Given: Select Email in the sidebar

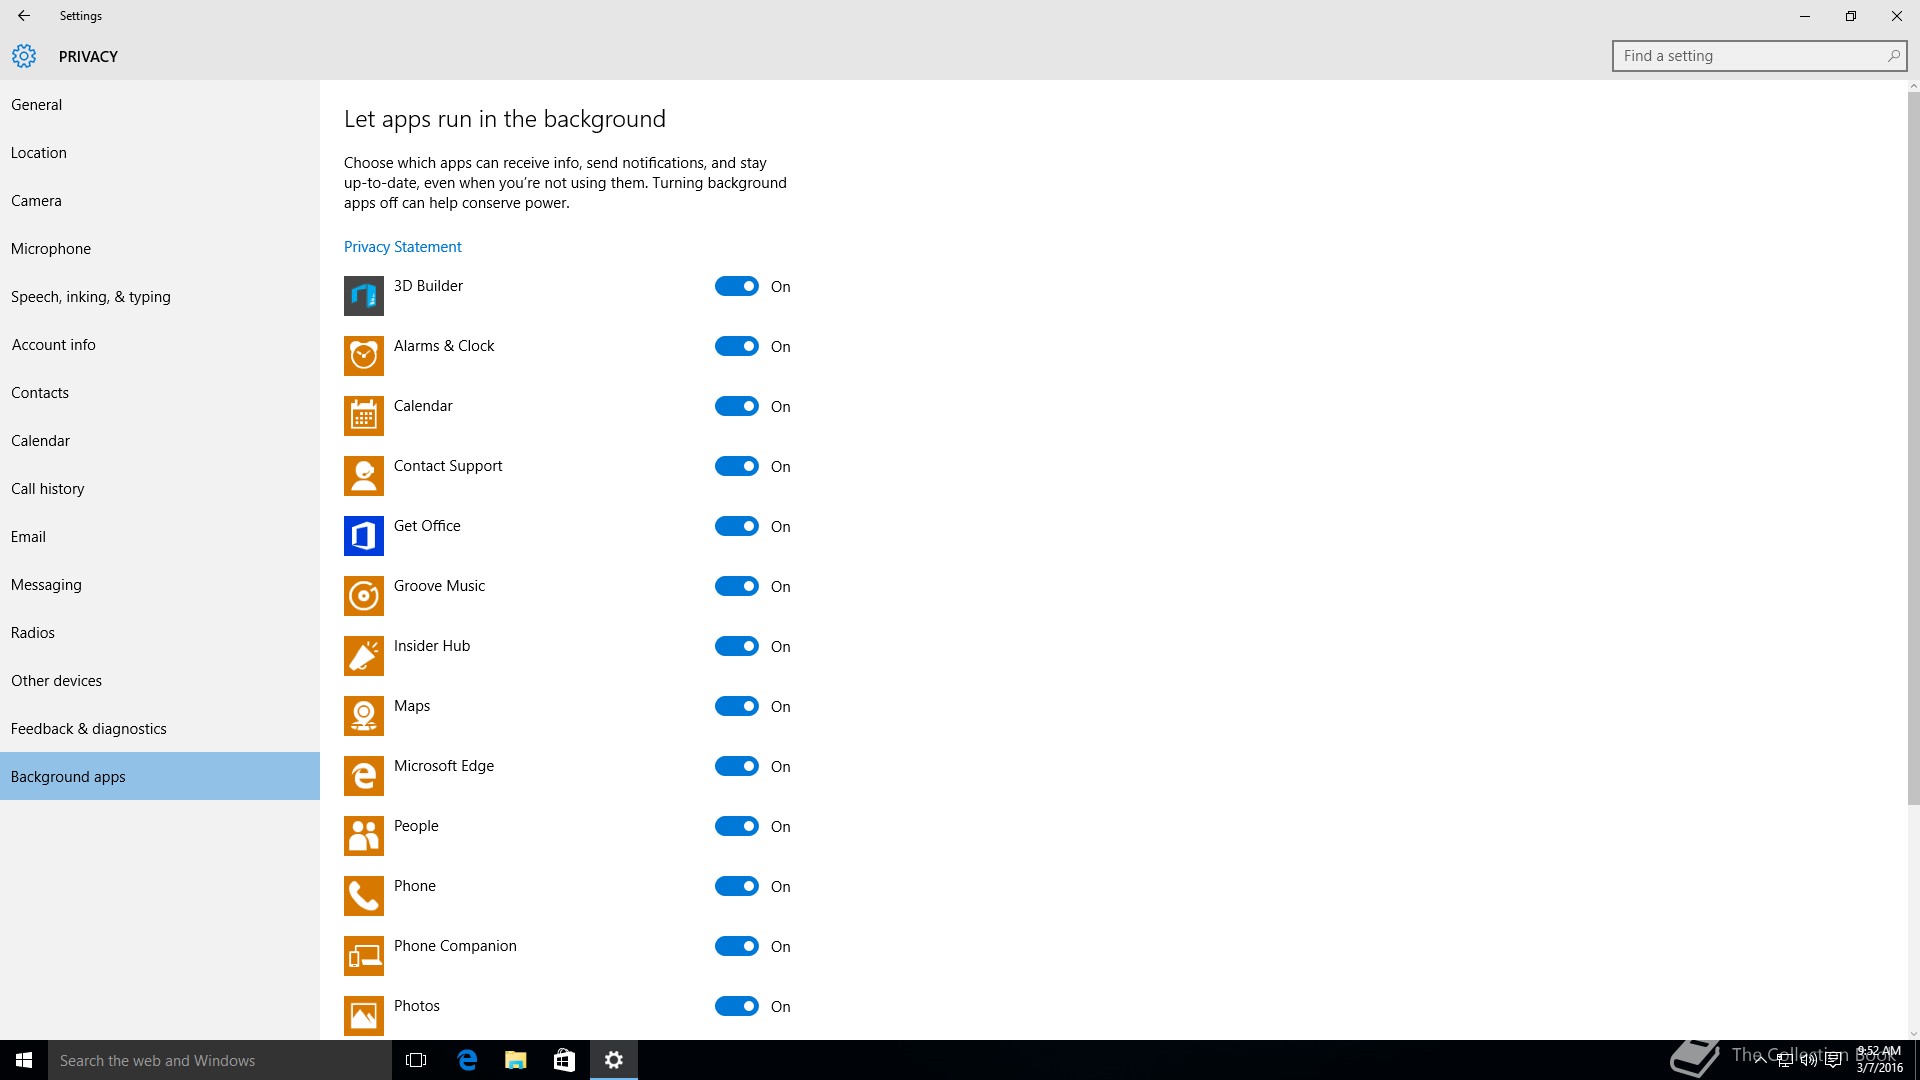Looking at the screenshot, I should (160, 536).
